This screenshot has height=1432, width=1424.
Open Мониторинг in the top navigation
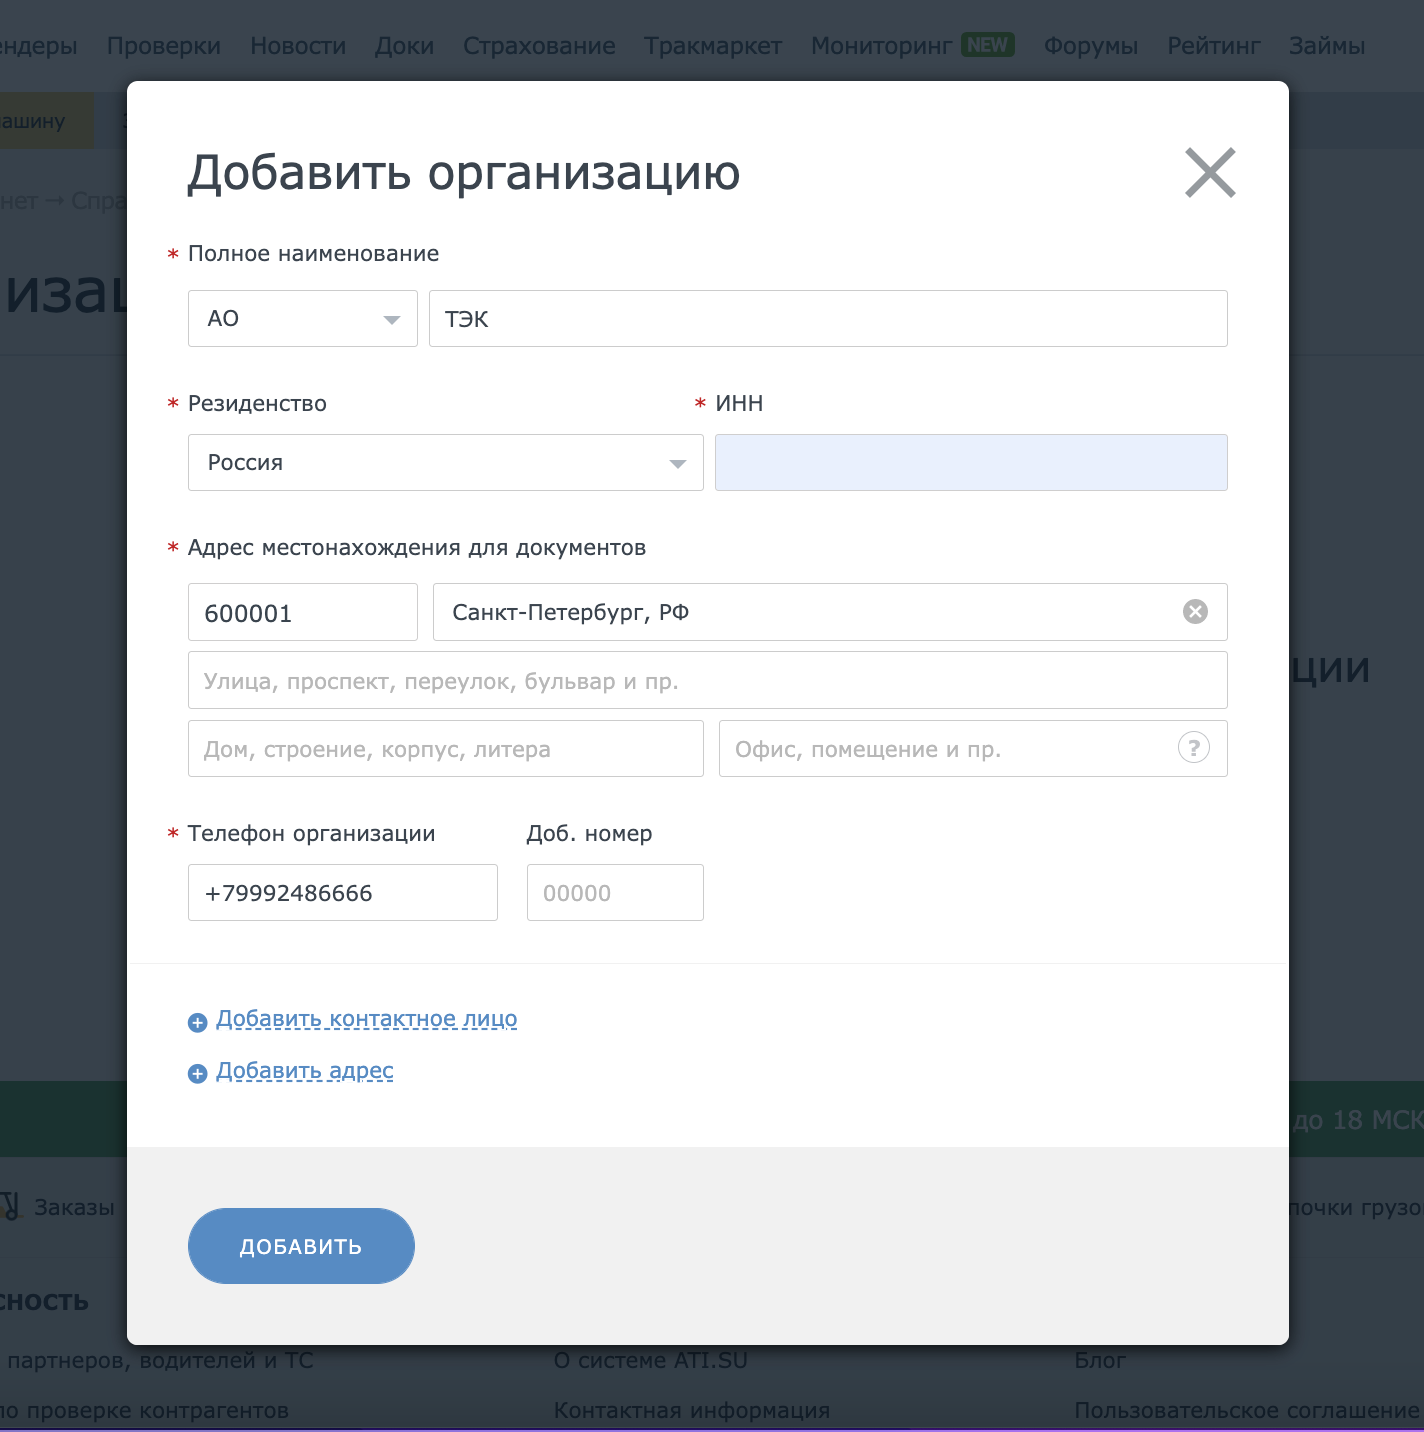click(x=882, y=46)
